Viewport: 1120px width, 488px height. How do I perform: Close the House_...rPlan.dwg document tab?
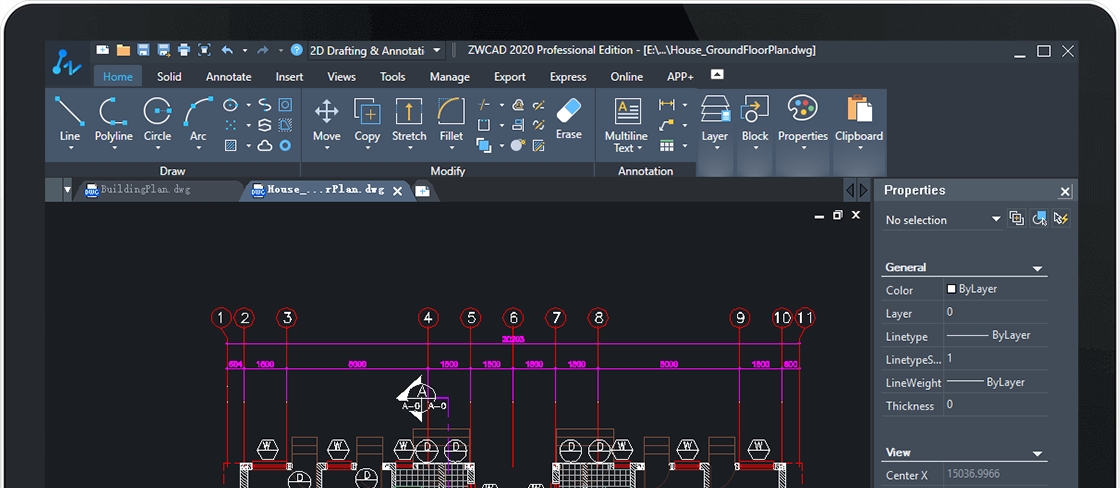pyautogui.click(x=398, y=191)
